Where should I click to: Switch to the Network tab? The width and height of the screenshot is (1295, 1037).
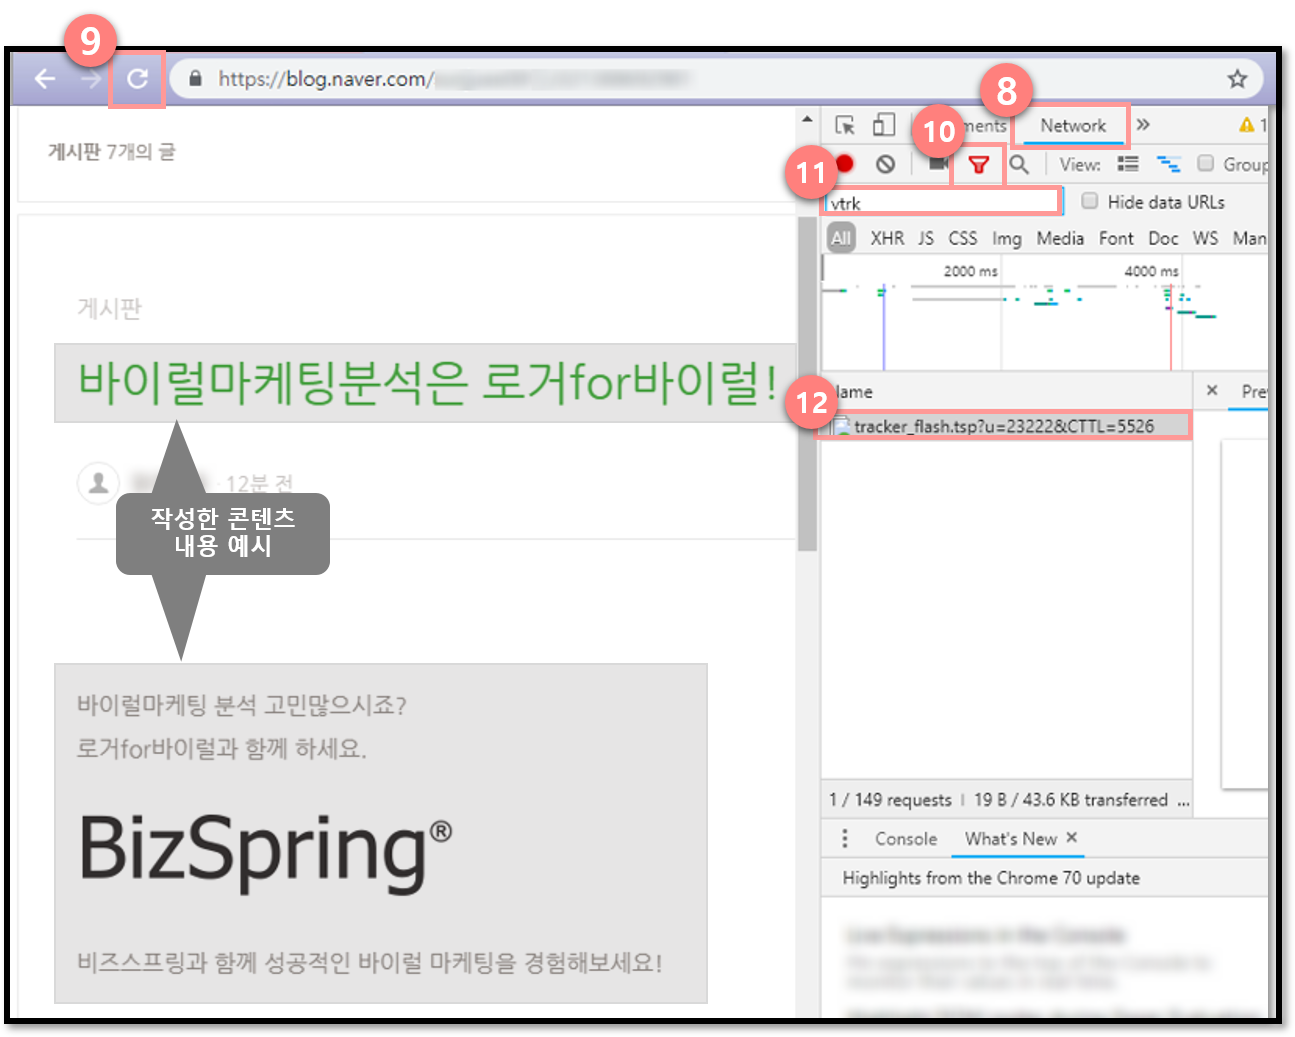point(1072,126)
